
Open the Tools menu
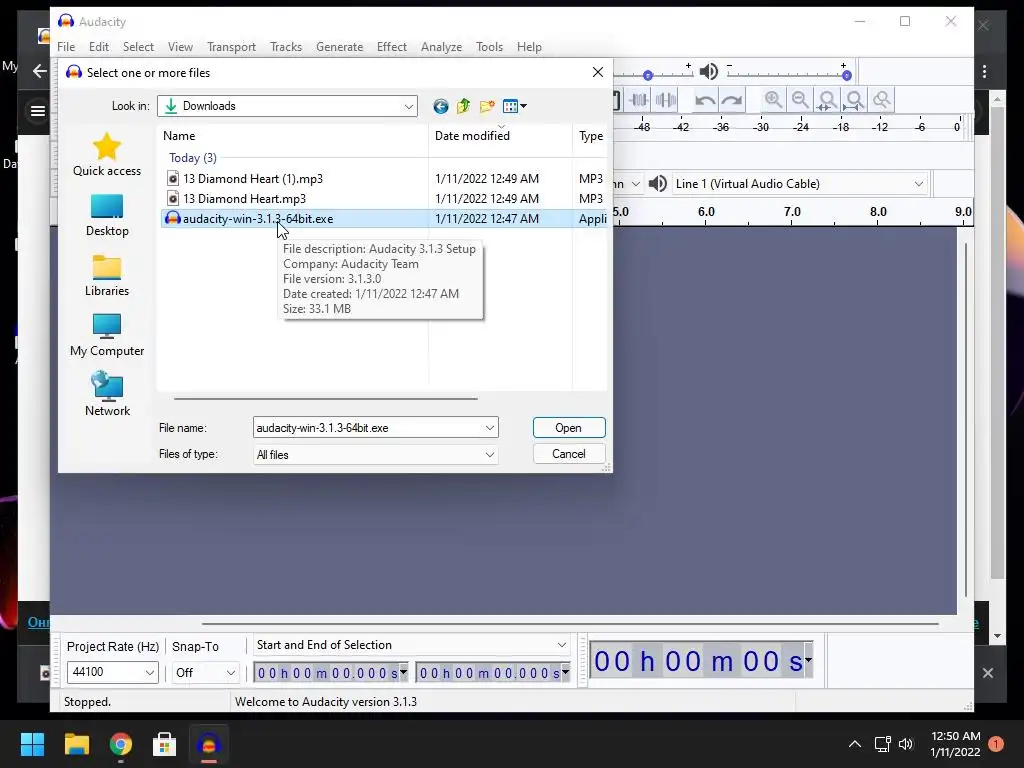(489, 47)
